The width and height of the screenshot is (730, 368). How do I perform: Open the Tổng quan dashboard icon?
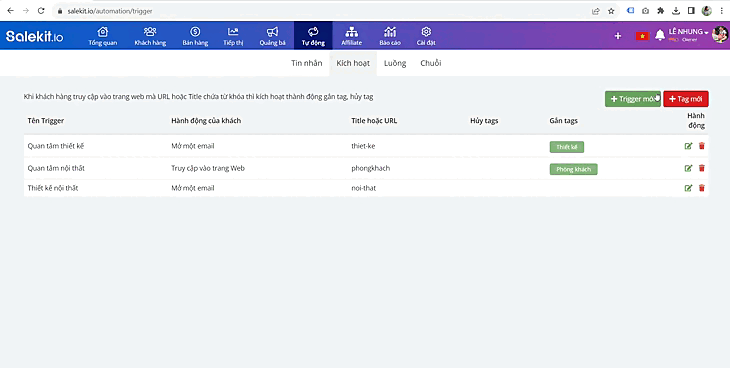point(102,36)
